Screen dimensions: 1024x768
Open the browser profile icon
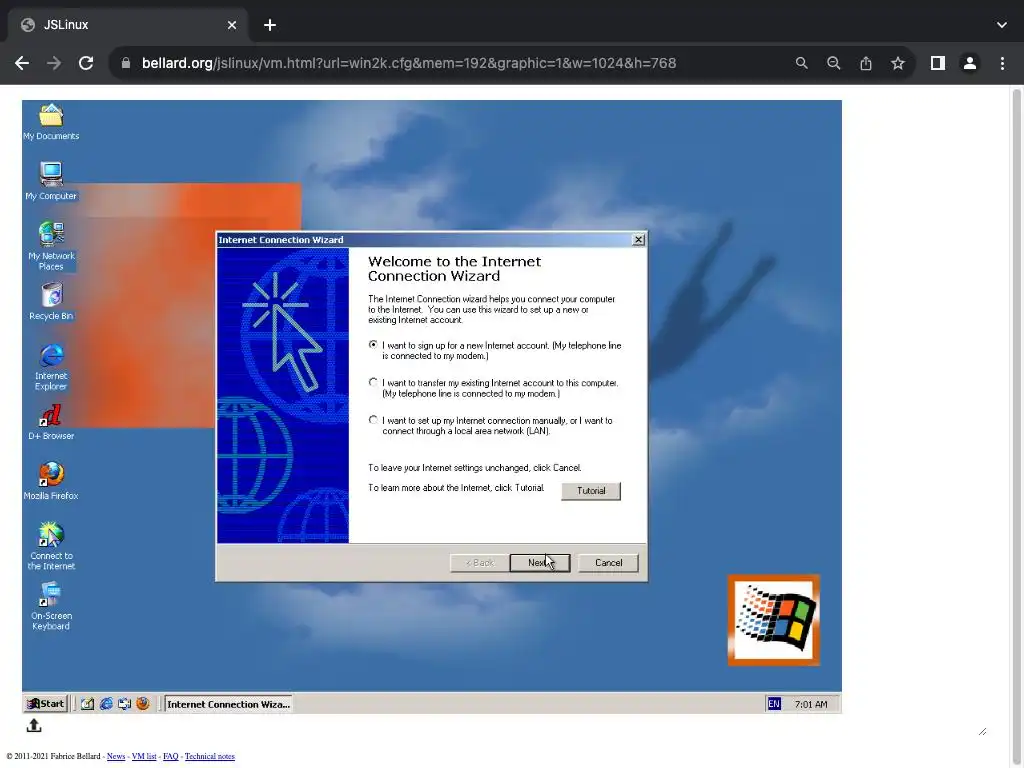pyautogui.click(x=970, y=63)
